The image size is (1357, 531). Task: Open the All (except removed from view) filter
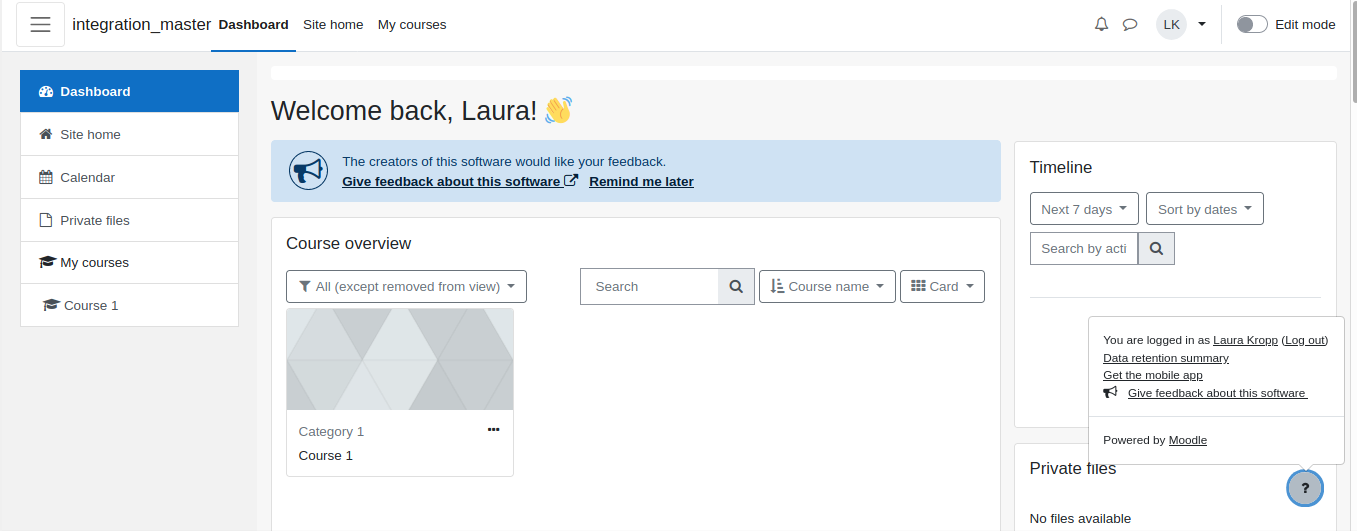(x=406, y=286)
